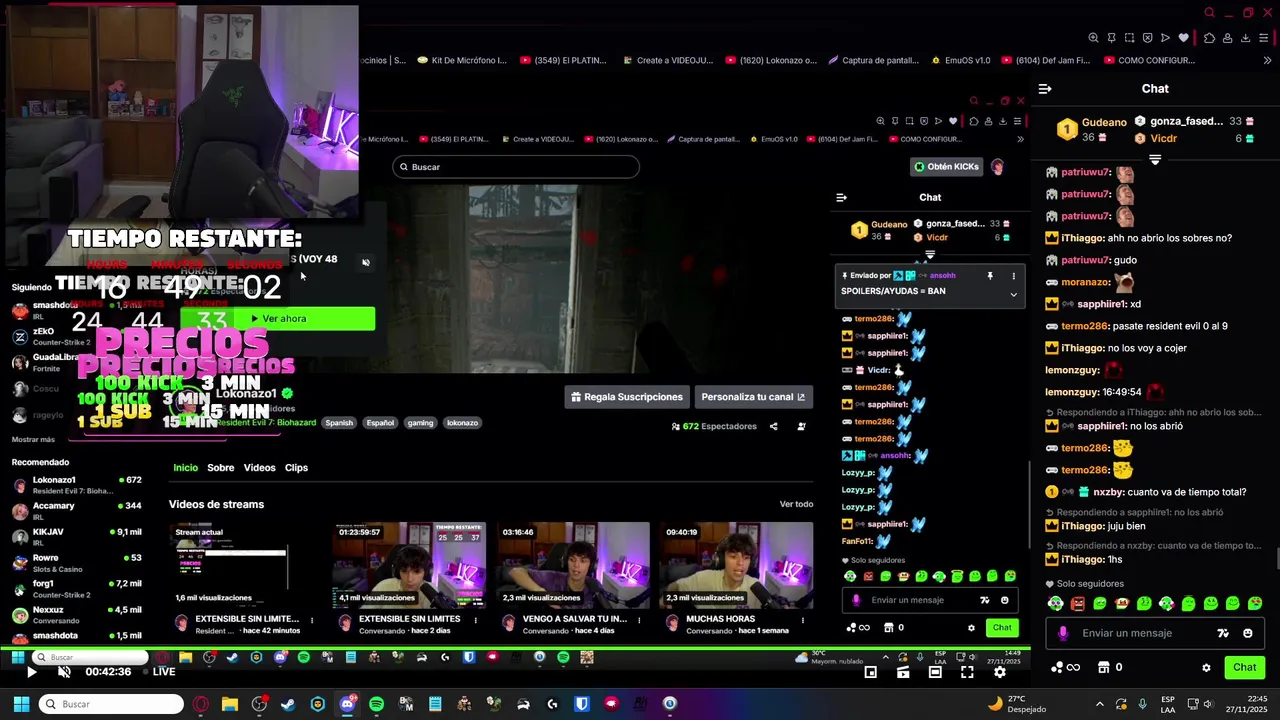Add page to bookmarks with heart icon
This screenshot has height=720, width=1280.
coord(1184,38)
